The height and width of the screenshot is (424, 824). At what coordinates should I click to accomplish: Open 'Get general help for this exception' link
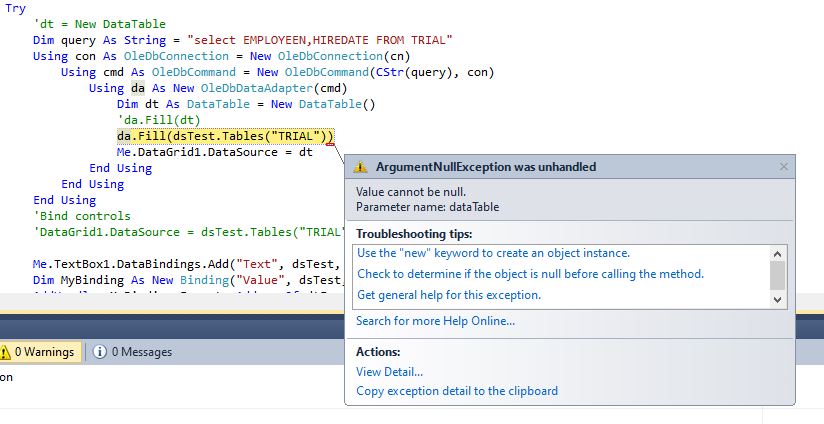(449, 295)
